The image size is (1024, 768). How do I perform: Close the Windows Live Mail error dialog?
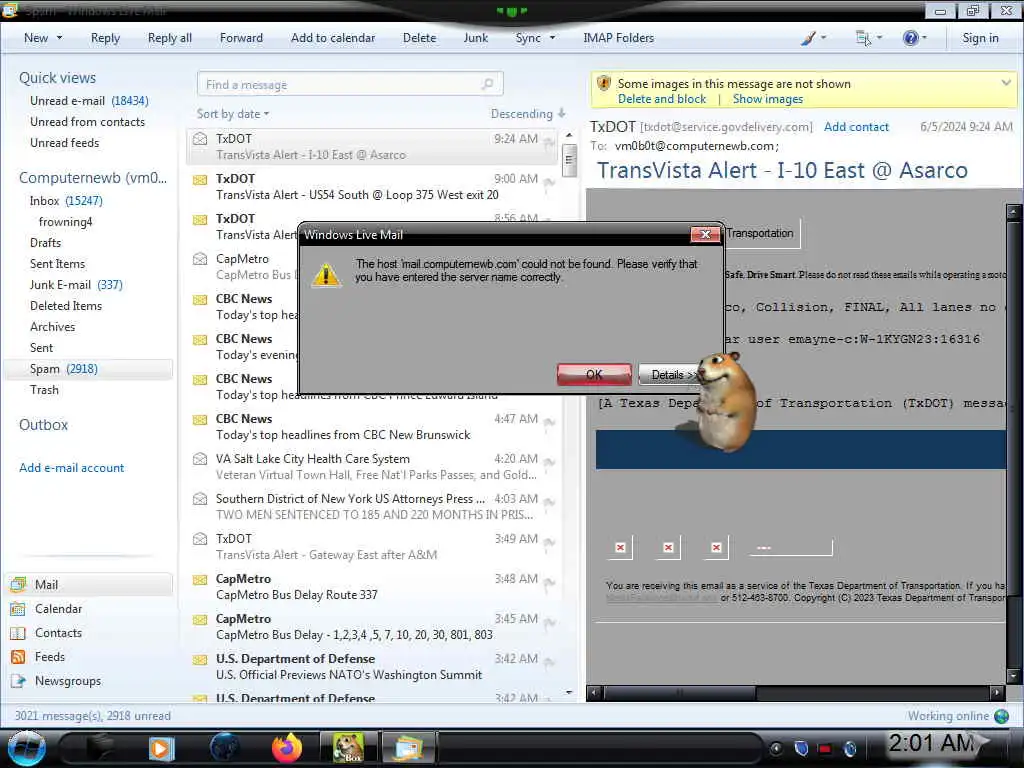pyautogui.click(x=705, y=234)
